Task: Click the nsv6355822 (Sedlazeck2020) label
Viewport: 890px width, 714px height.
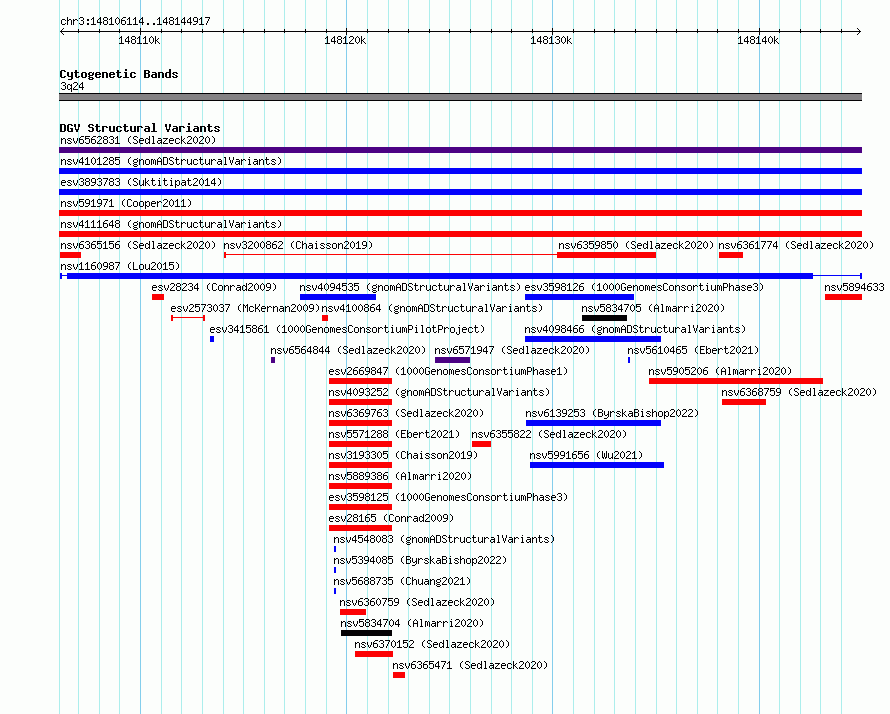Action: pos(549,434)
